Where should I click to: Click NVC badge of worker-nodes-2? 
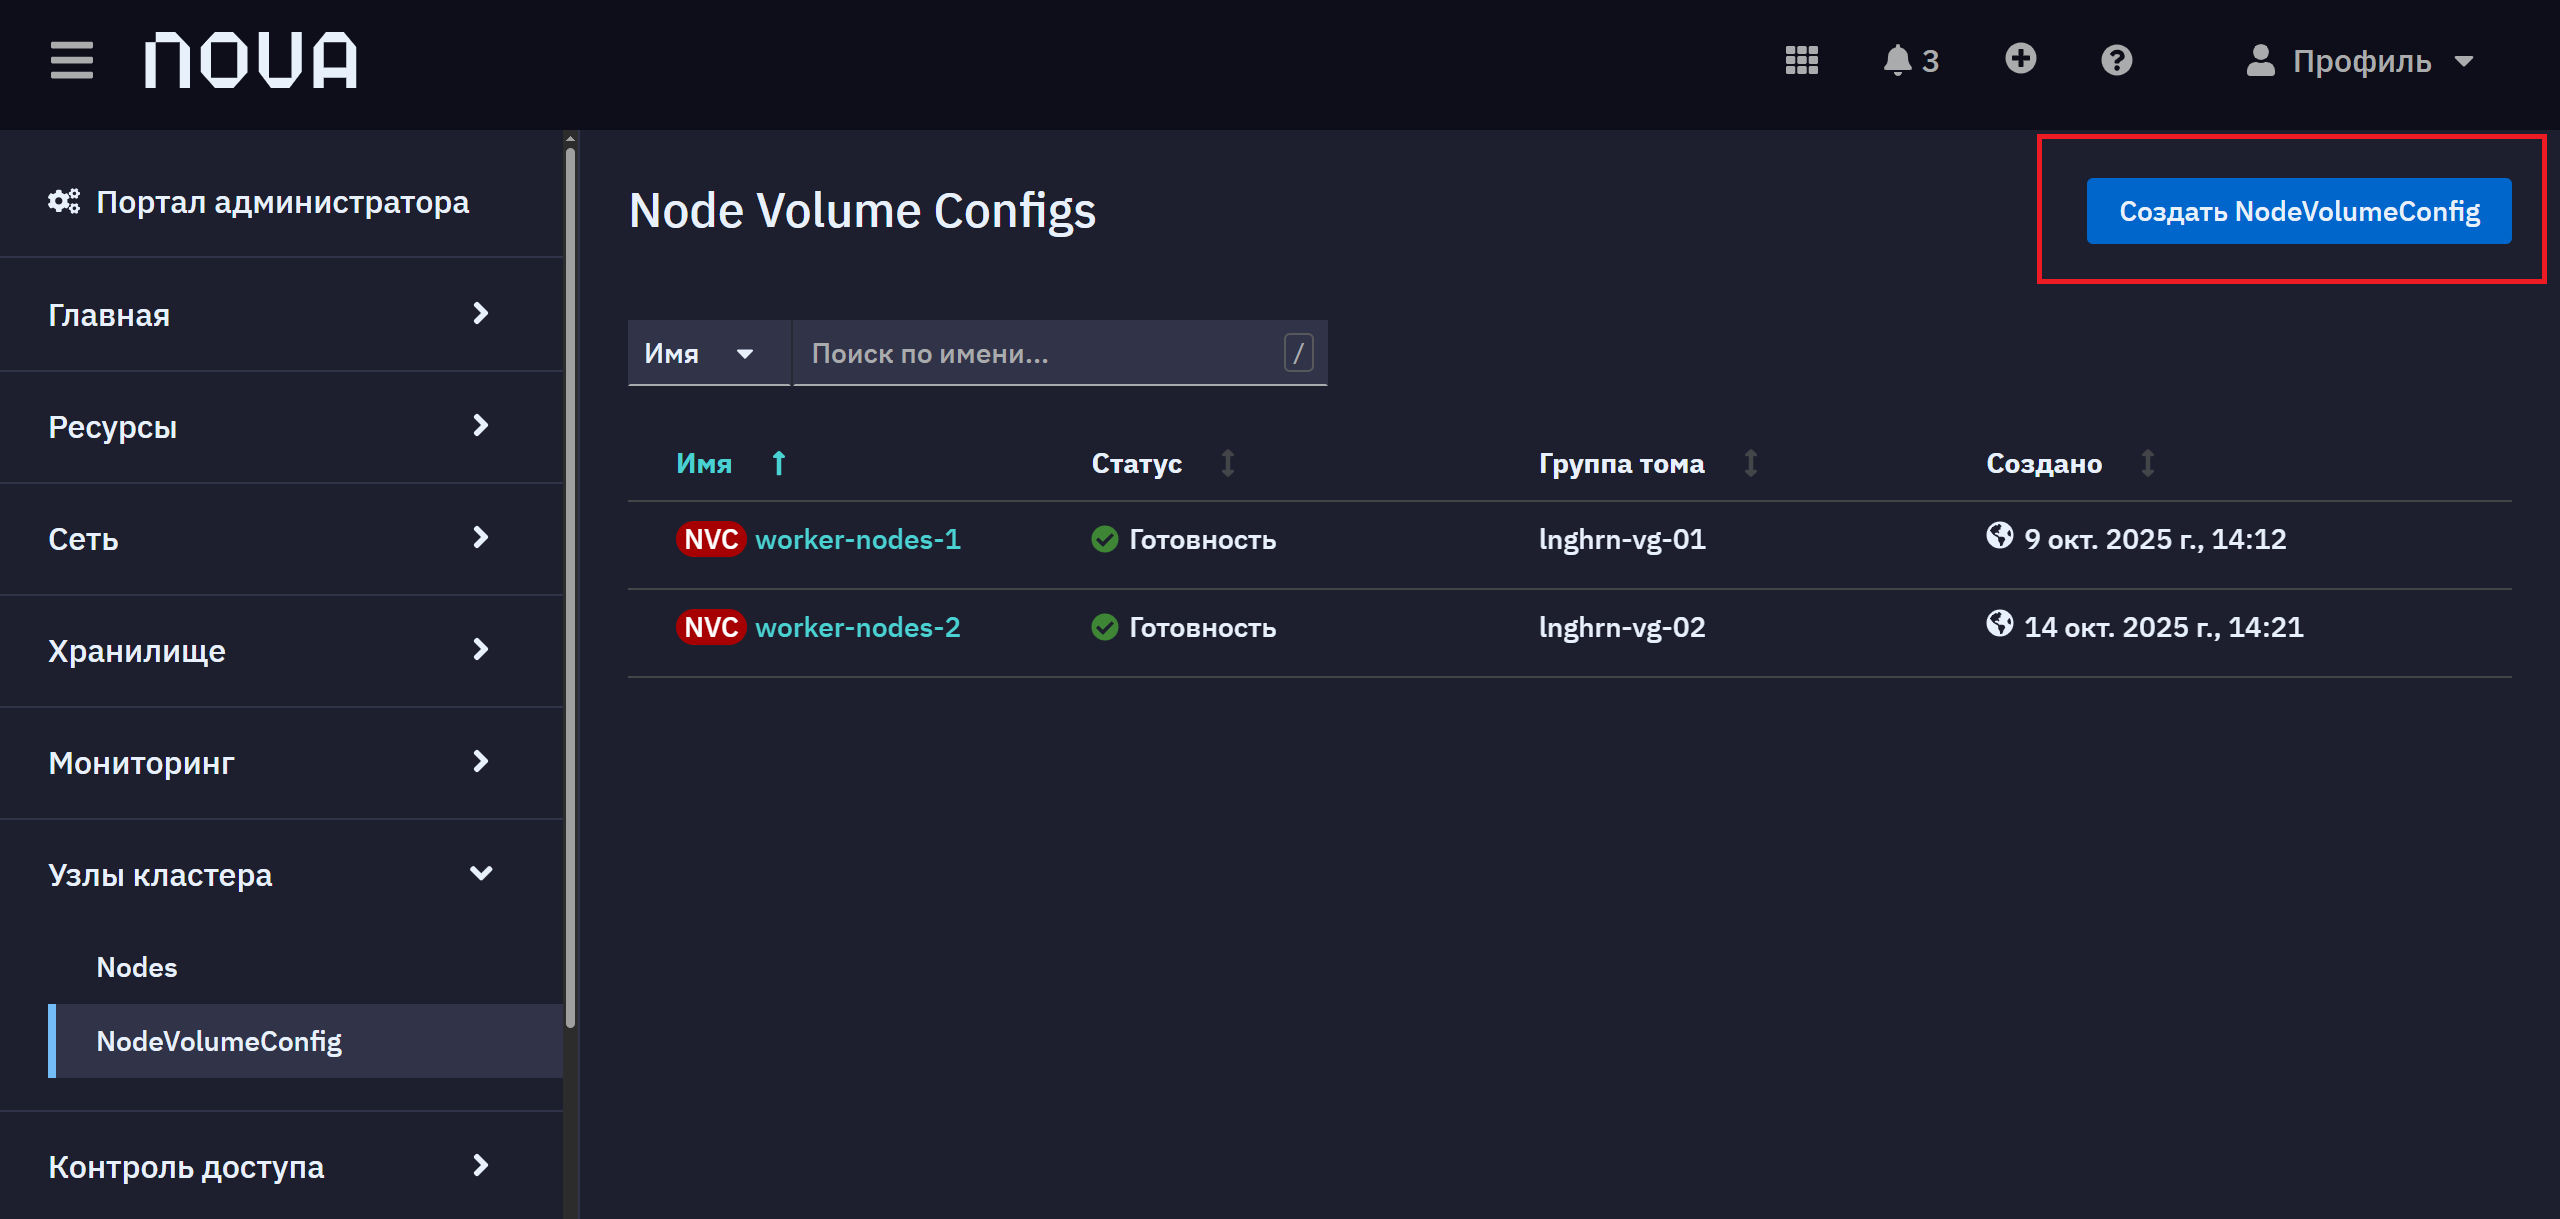click(711, 628)
